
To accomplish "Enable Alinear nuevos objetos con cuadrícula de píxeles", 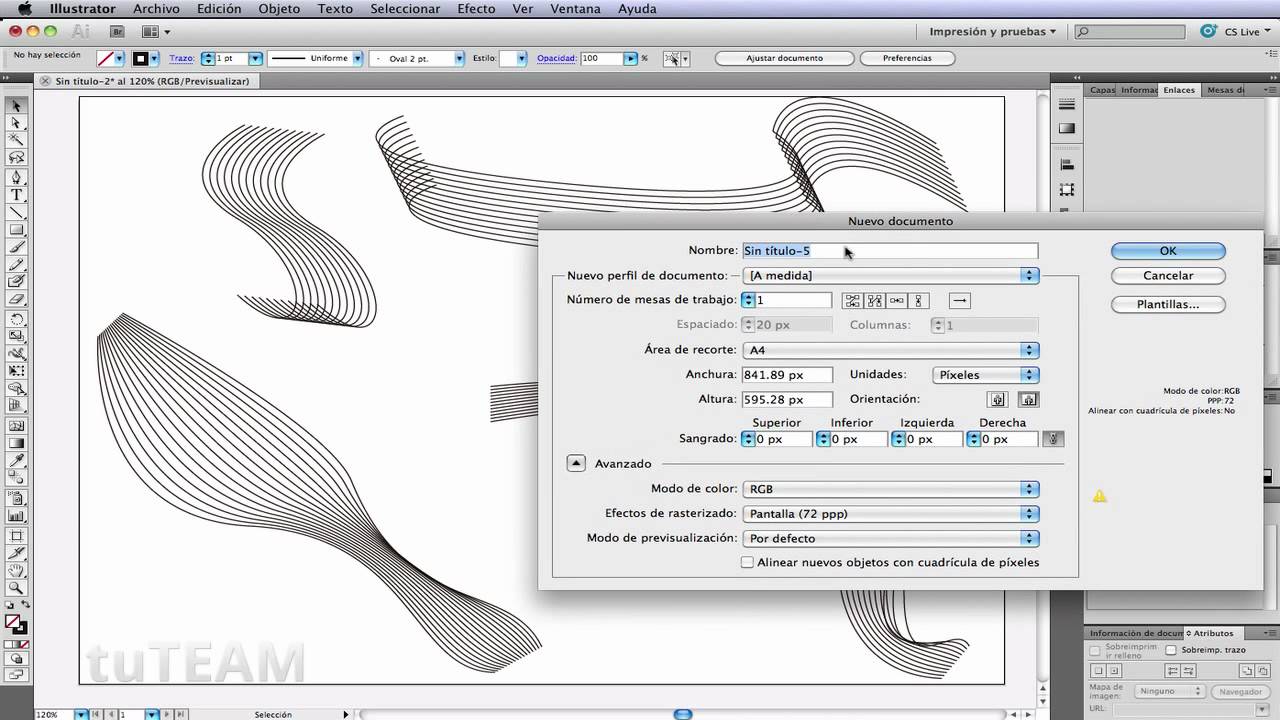I will (747, 563).
